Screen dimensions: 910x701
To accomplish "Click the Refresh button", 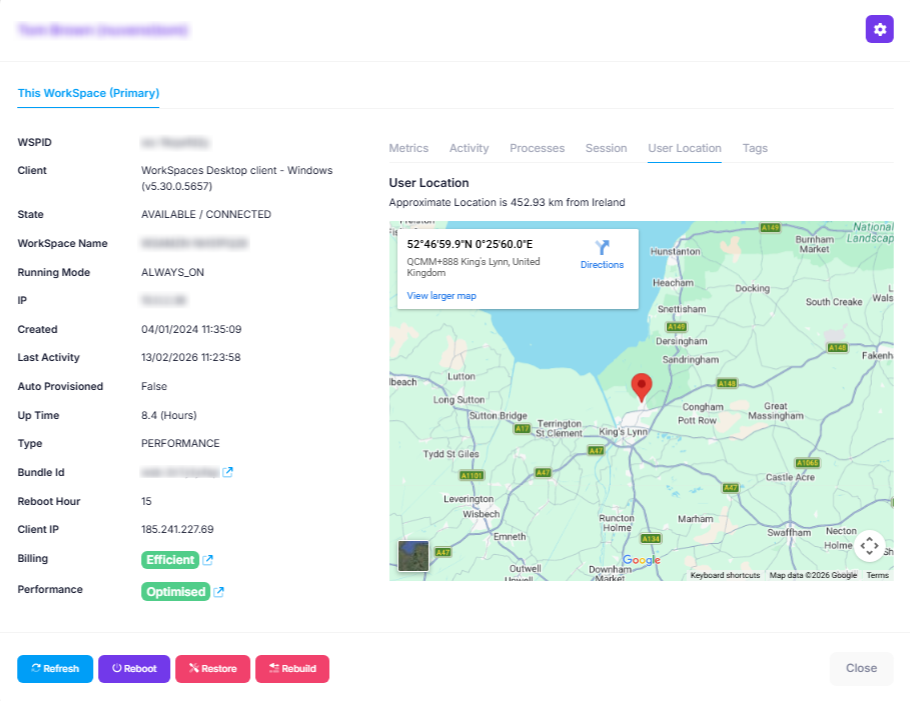I will point(55,669).
